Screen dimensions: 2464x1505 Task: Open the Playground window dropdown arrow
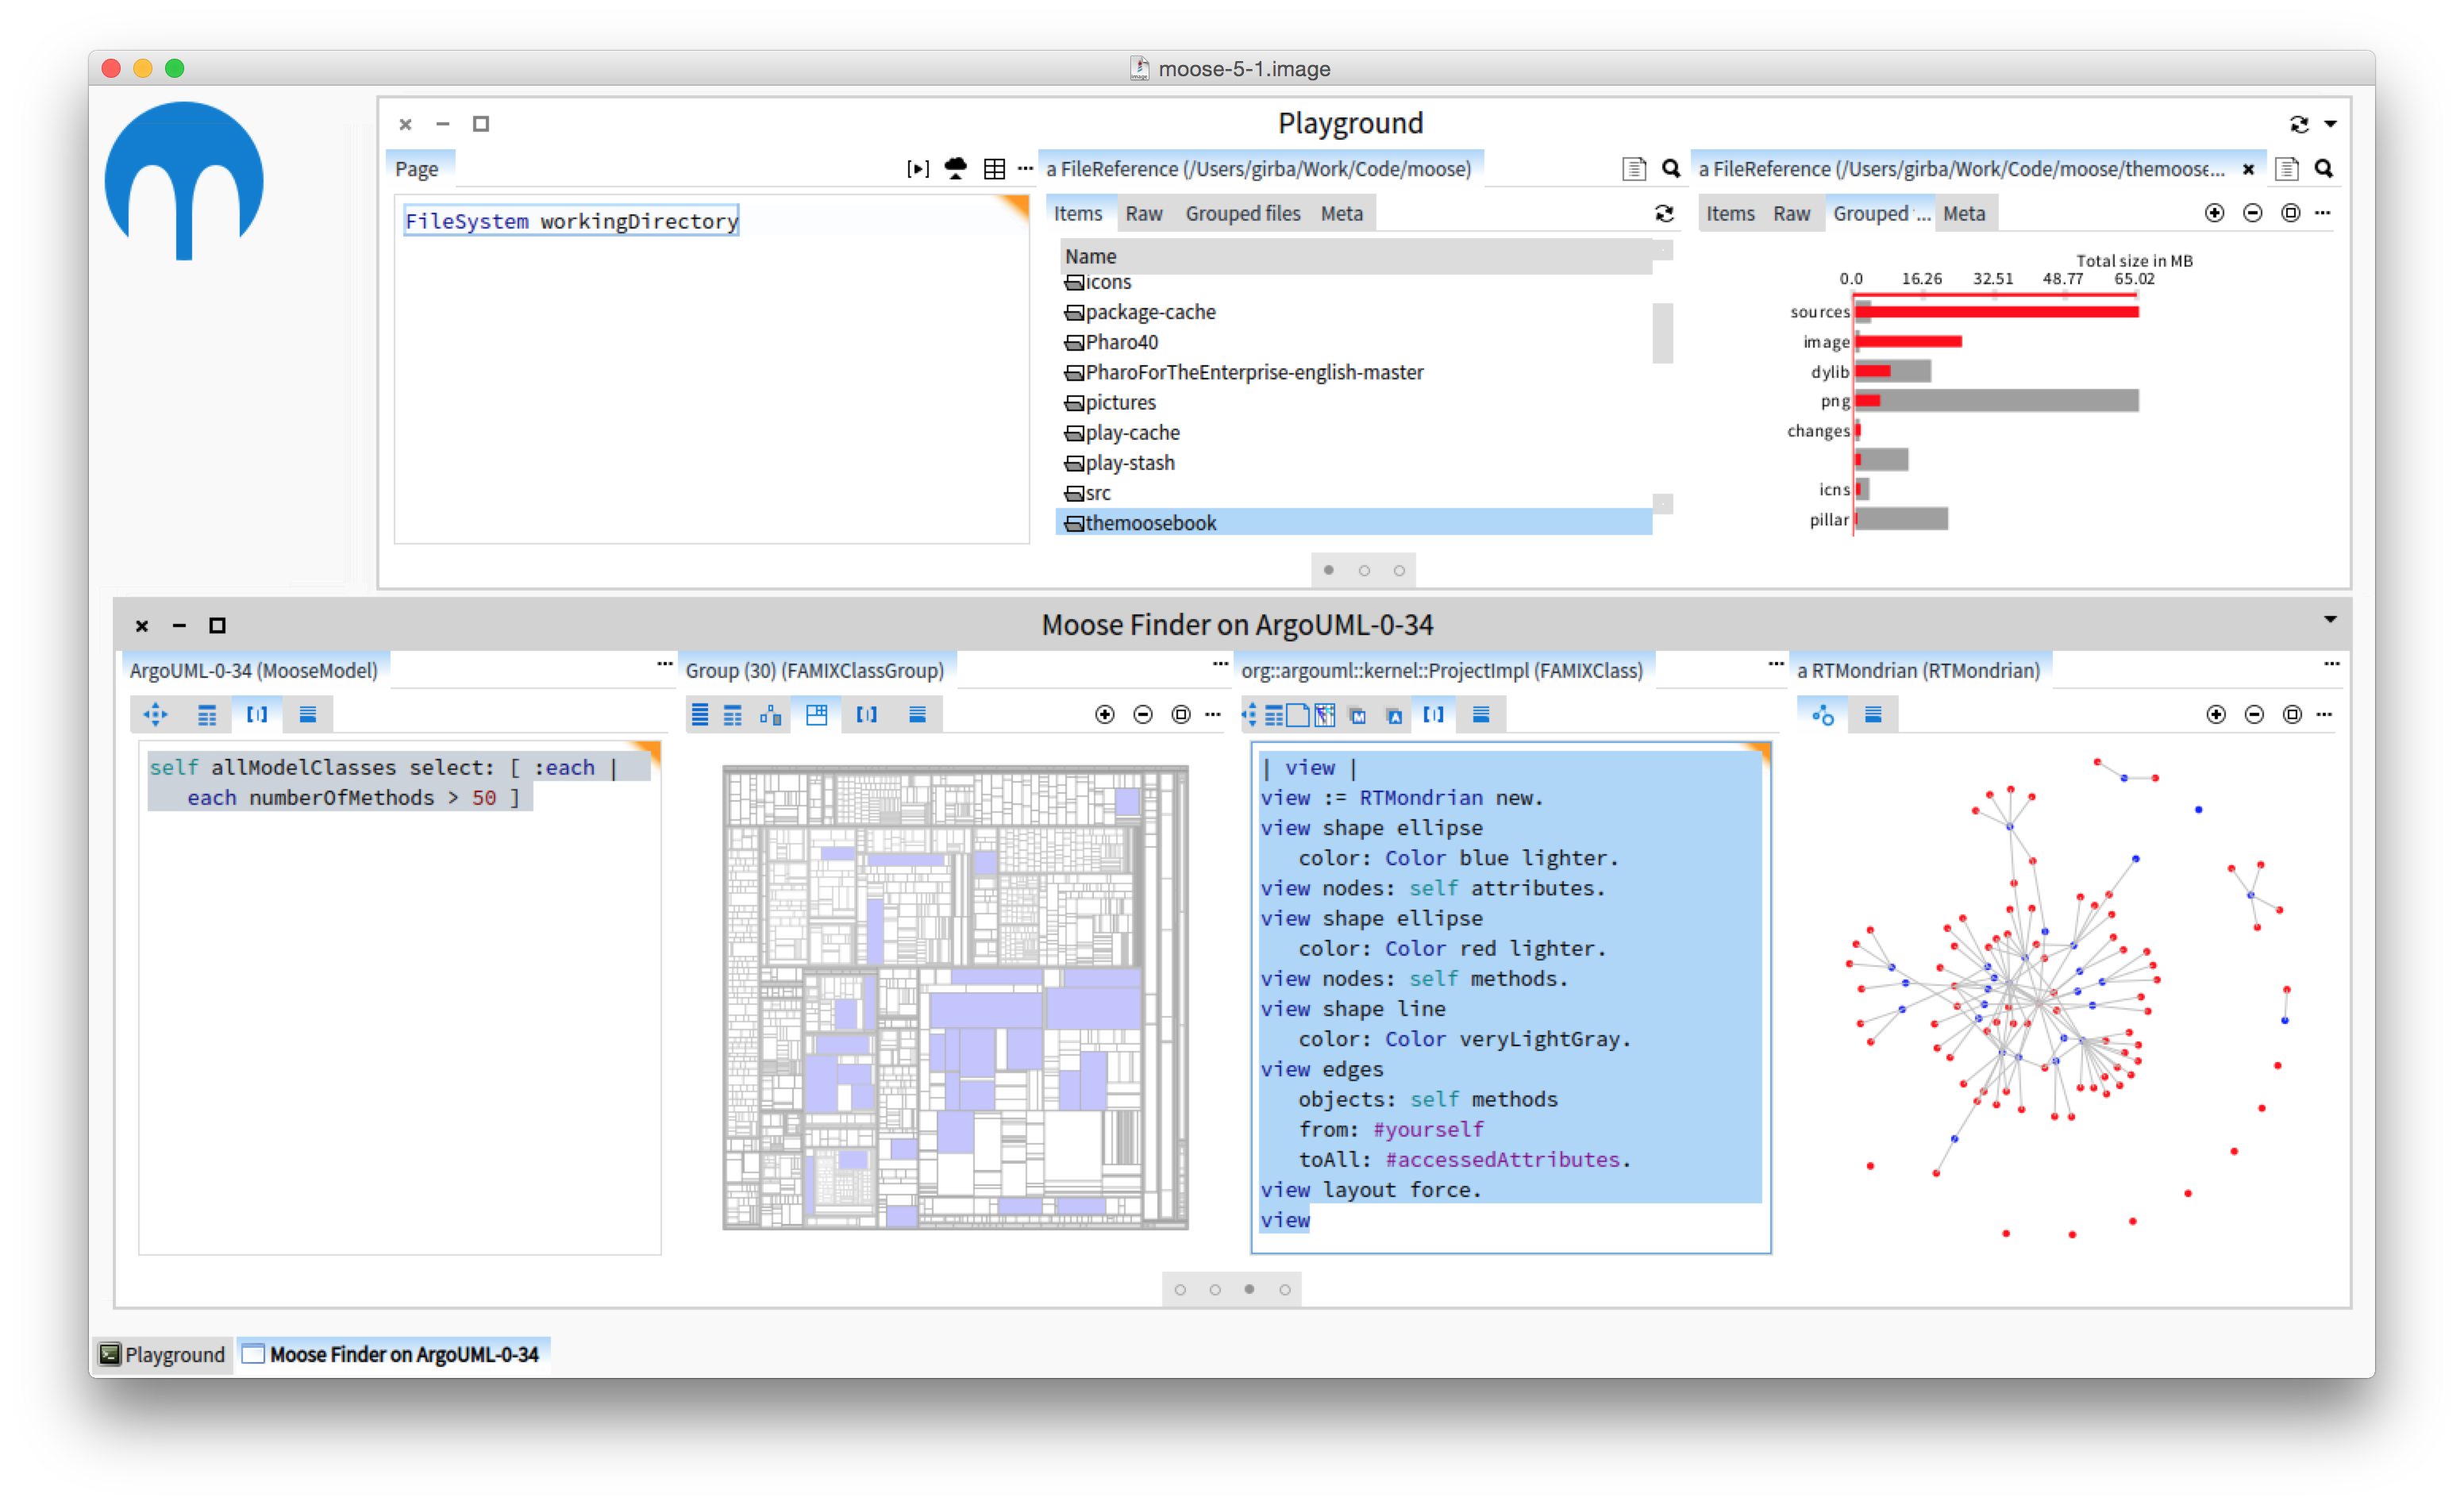coord(2330,124)
